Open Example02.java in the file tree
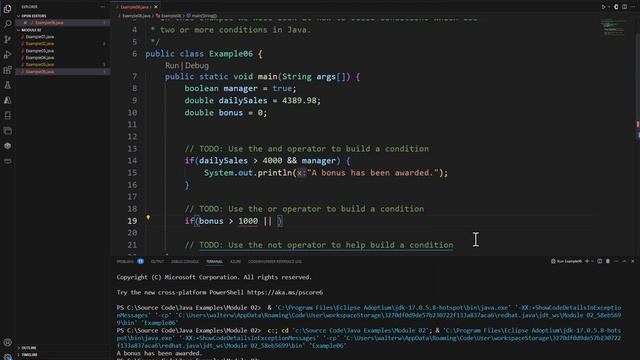The image size is (640, 360). coord(40,44)
